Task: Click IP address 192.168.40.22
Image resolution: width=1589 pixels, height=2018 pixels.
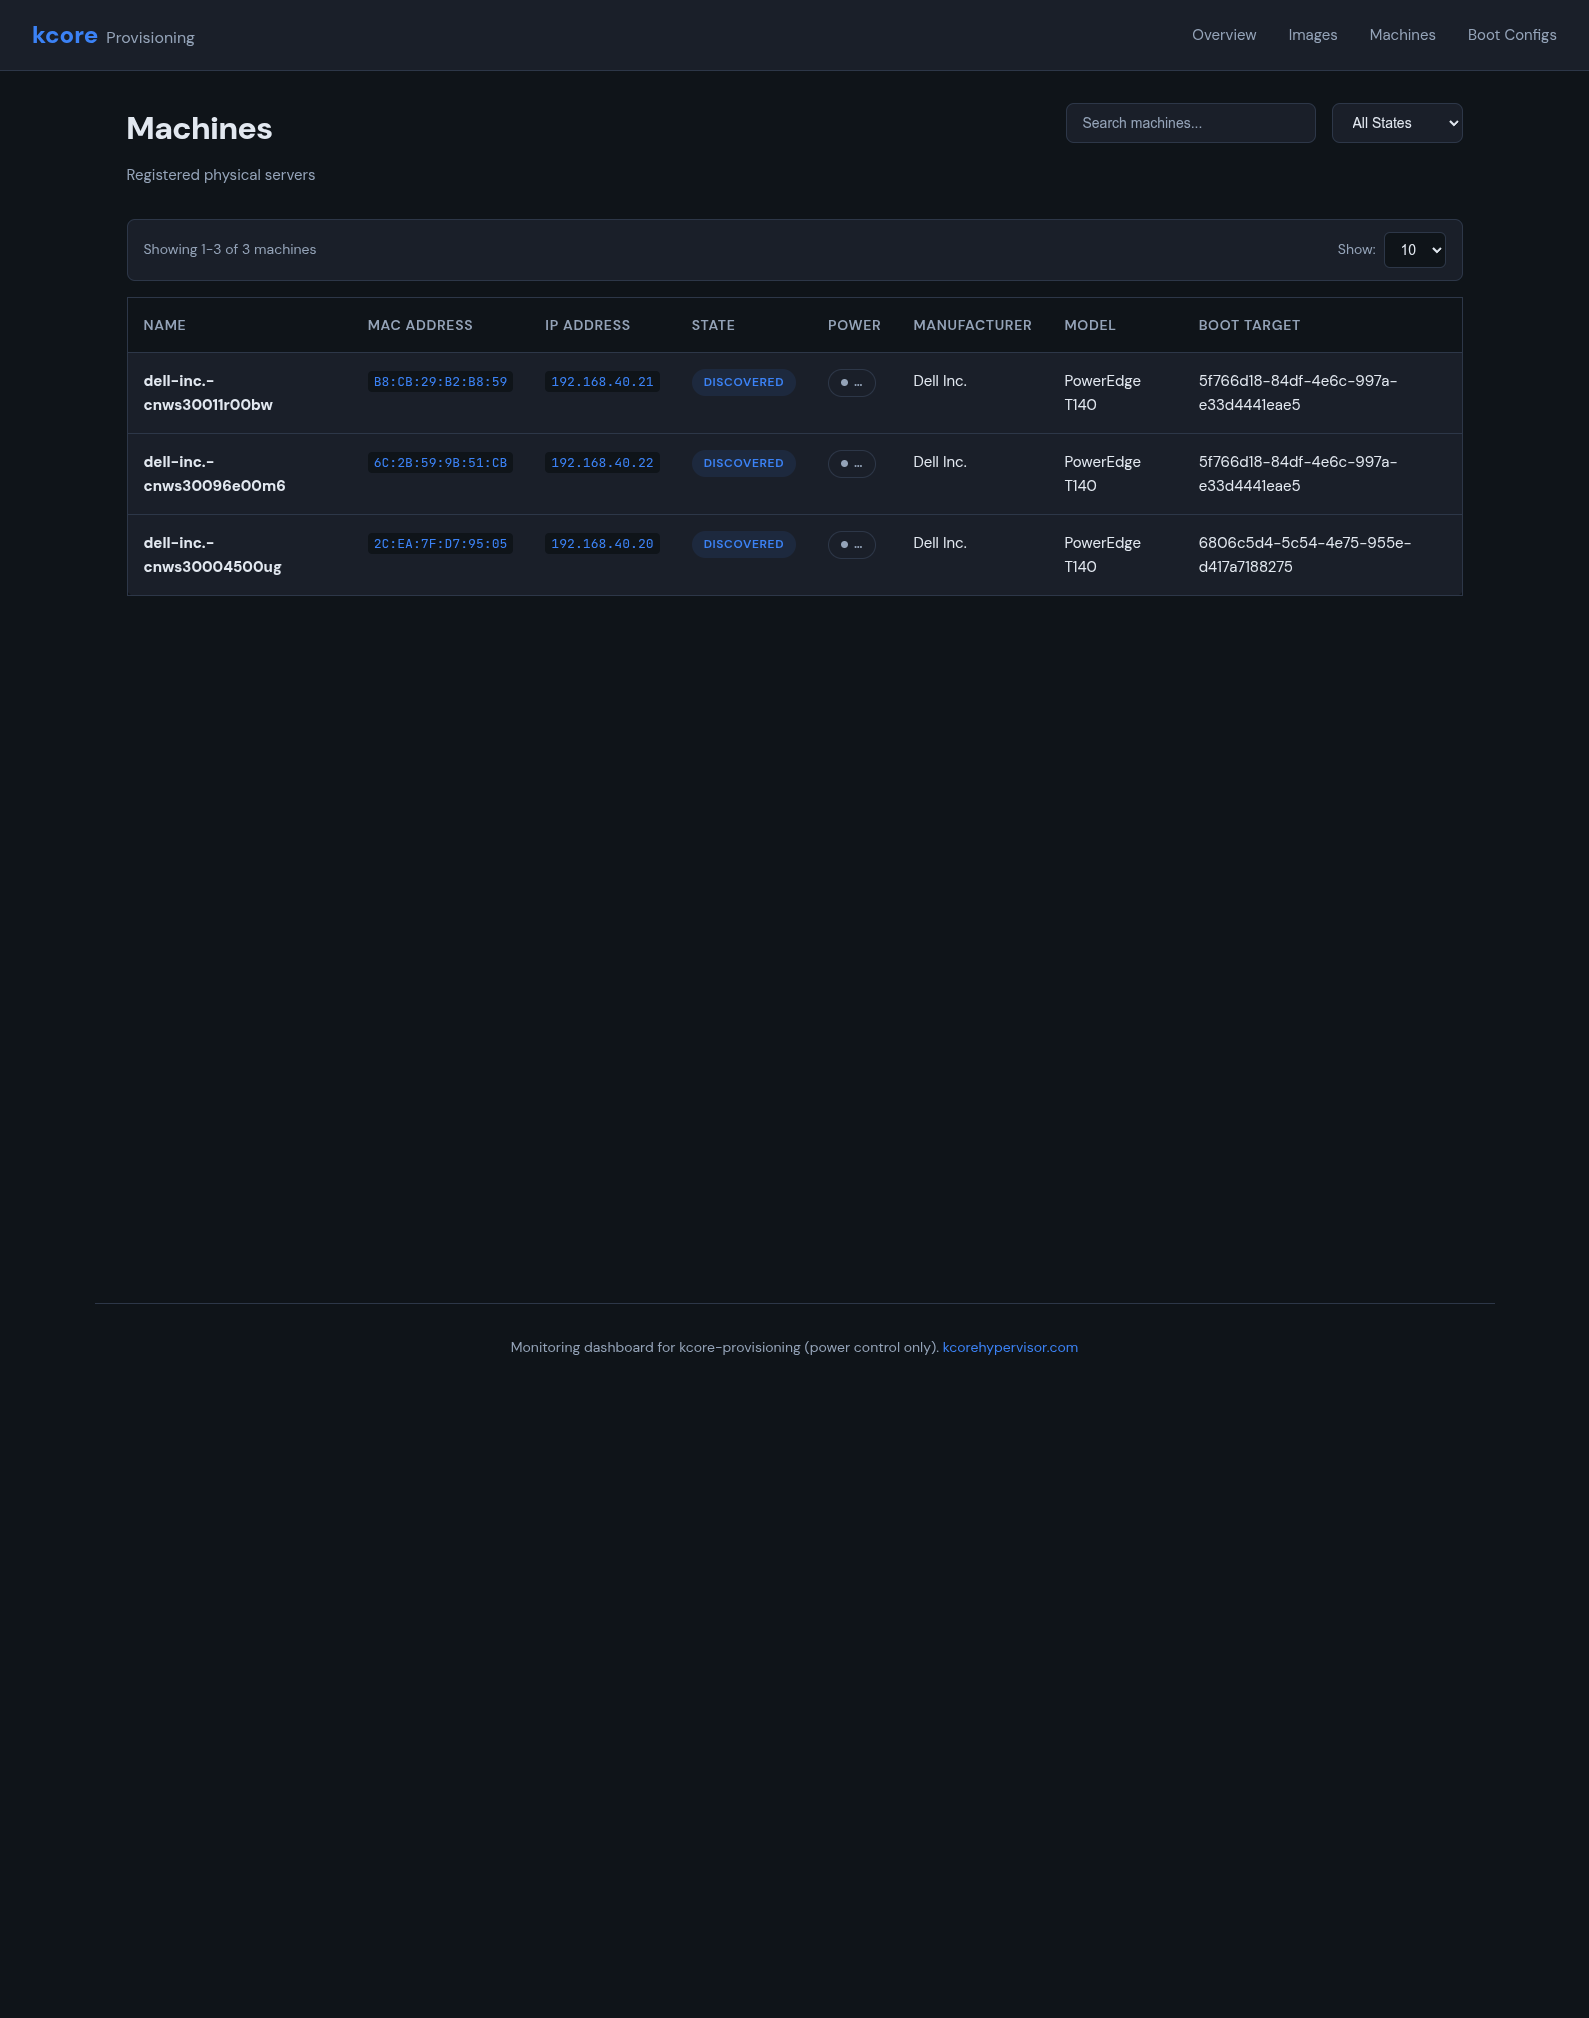Action: coord(602,463)
